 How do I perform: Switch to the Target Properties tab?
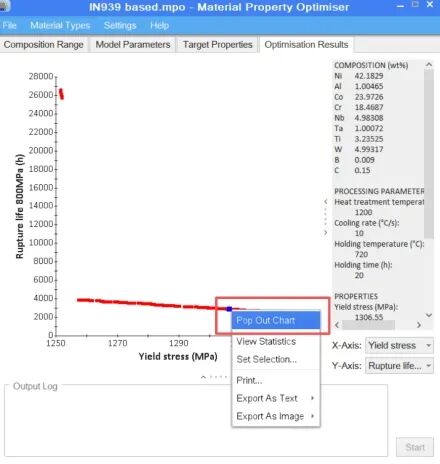(218, 45)
